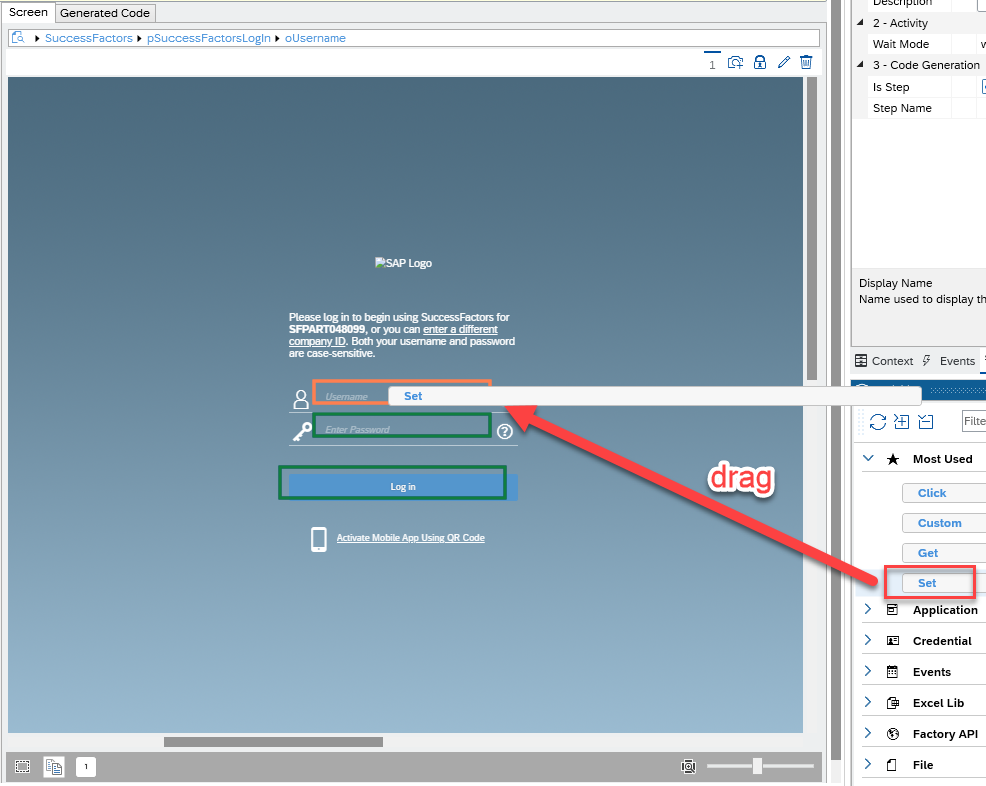Click the collapse-all icon left of the filter box
Image resolution: width=986 pixels, height=786 pixels.
[926, 421]
